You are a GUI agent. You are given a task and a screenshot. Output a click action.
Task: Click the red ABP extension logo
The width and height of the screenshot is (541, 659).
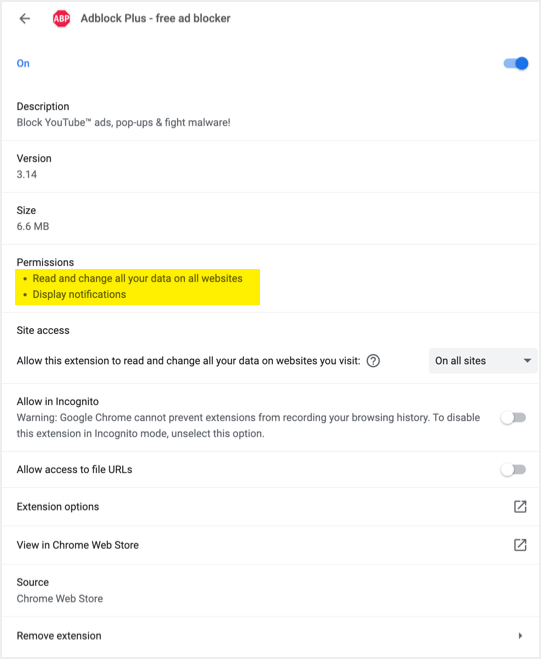click(61, 18)
